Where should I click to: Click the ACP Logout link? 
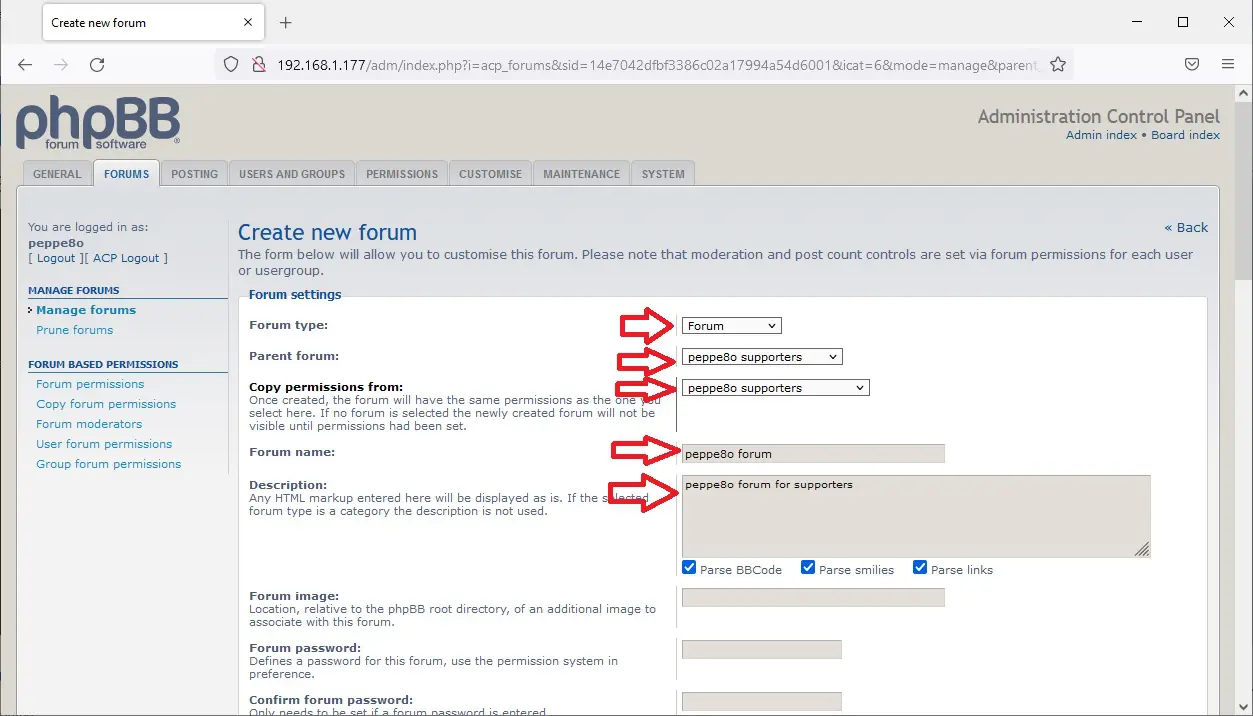click(126, 258)
